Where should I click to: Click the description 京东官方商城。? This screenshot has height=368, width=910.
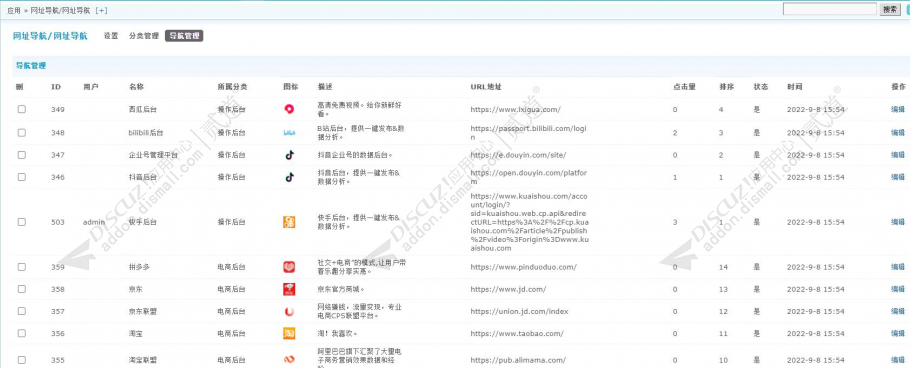pos(341,289)
